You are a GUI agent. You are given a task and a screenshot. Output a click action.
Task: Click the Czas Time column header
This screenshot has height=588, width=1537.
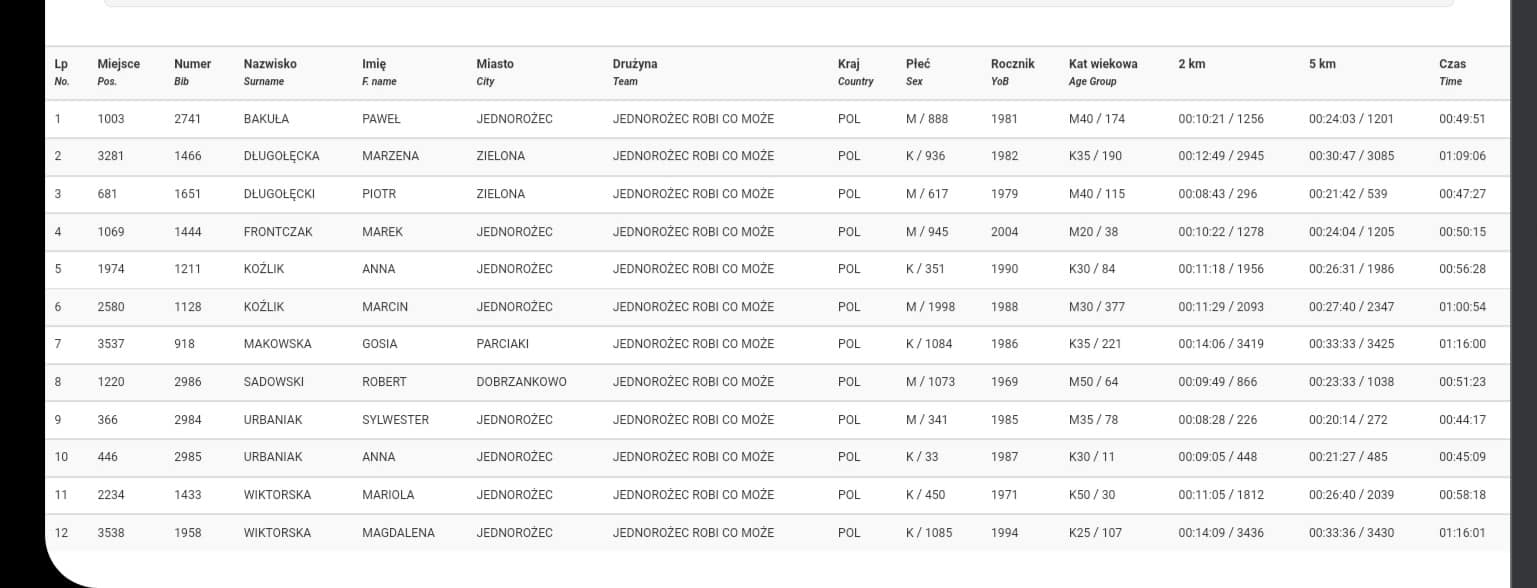coord(1452,71)
